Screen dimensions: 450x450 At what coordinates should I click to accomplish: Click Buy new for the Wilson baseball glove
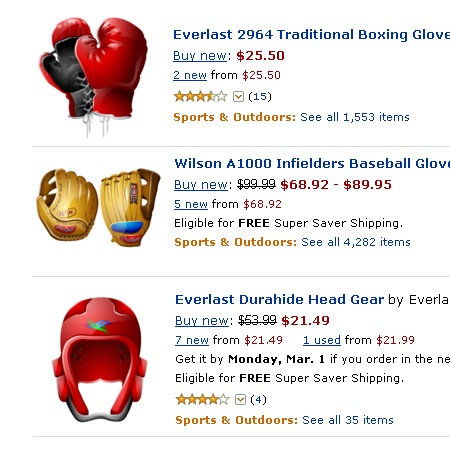point(201,184)
